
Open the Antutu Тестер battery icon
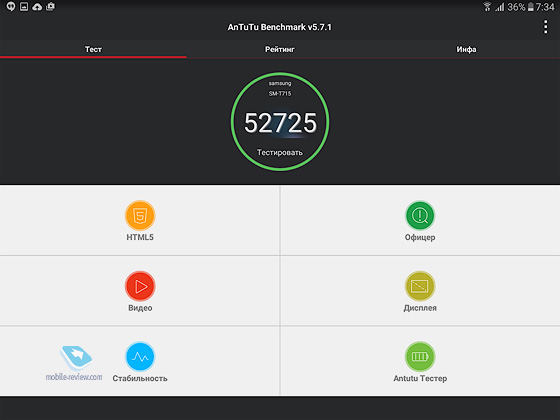pyautogui.click(x=420, y=356)
